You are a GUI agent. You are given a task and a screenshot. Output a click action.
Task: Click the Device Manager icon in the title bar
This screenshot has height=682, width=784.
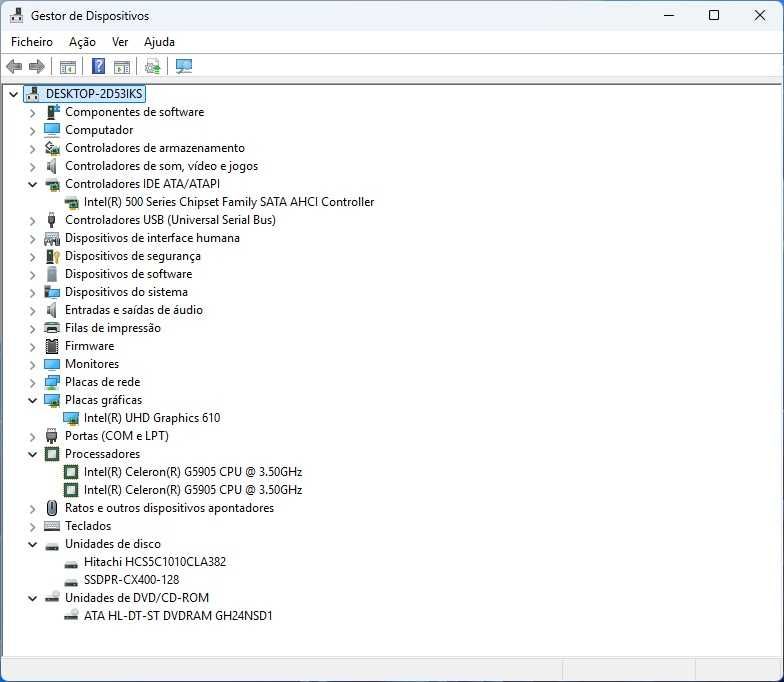pos(16,16)
